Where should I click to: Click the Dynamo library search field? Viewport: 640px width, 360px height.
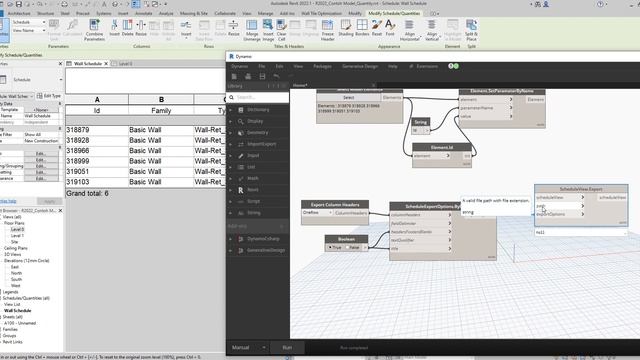coord(258,97)
